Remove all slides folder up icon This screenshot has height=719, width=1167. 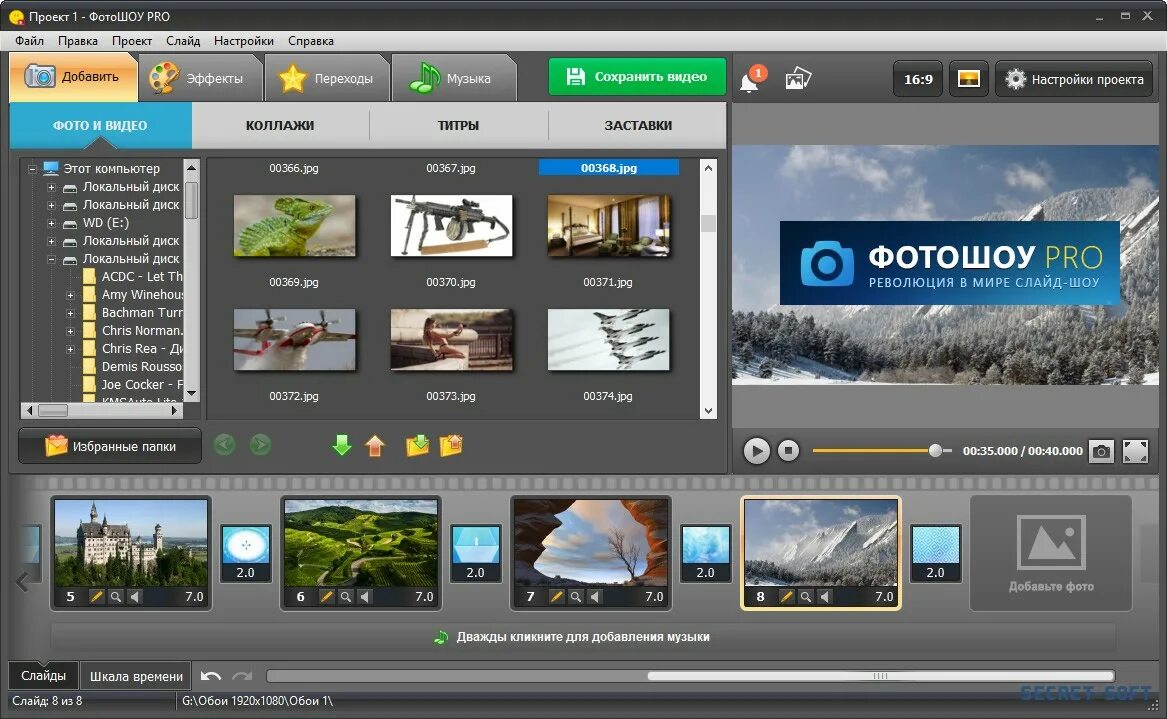[x=451, y=445]
